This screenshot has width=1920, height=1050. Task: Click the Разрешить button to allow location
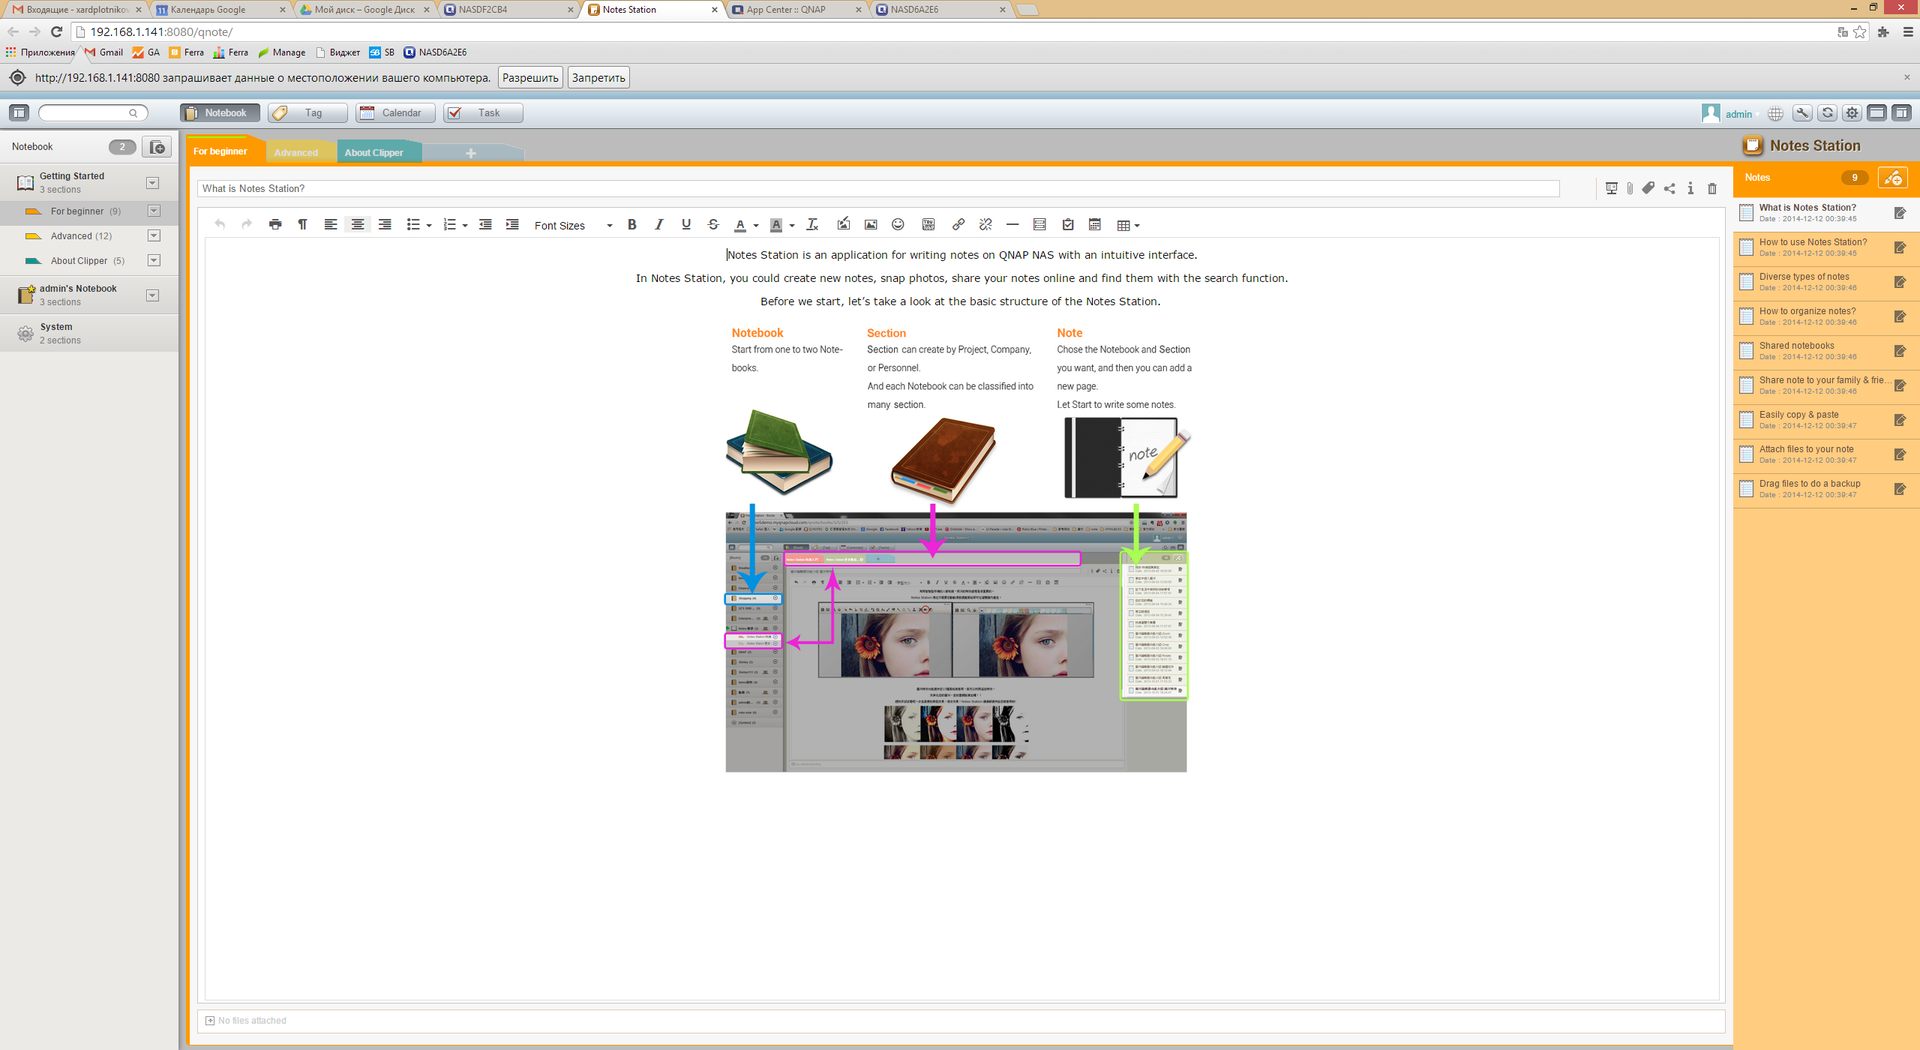[x=530, y=78]
